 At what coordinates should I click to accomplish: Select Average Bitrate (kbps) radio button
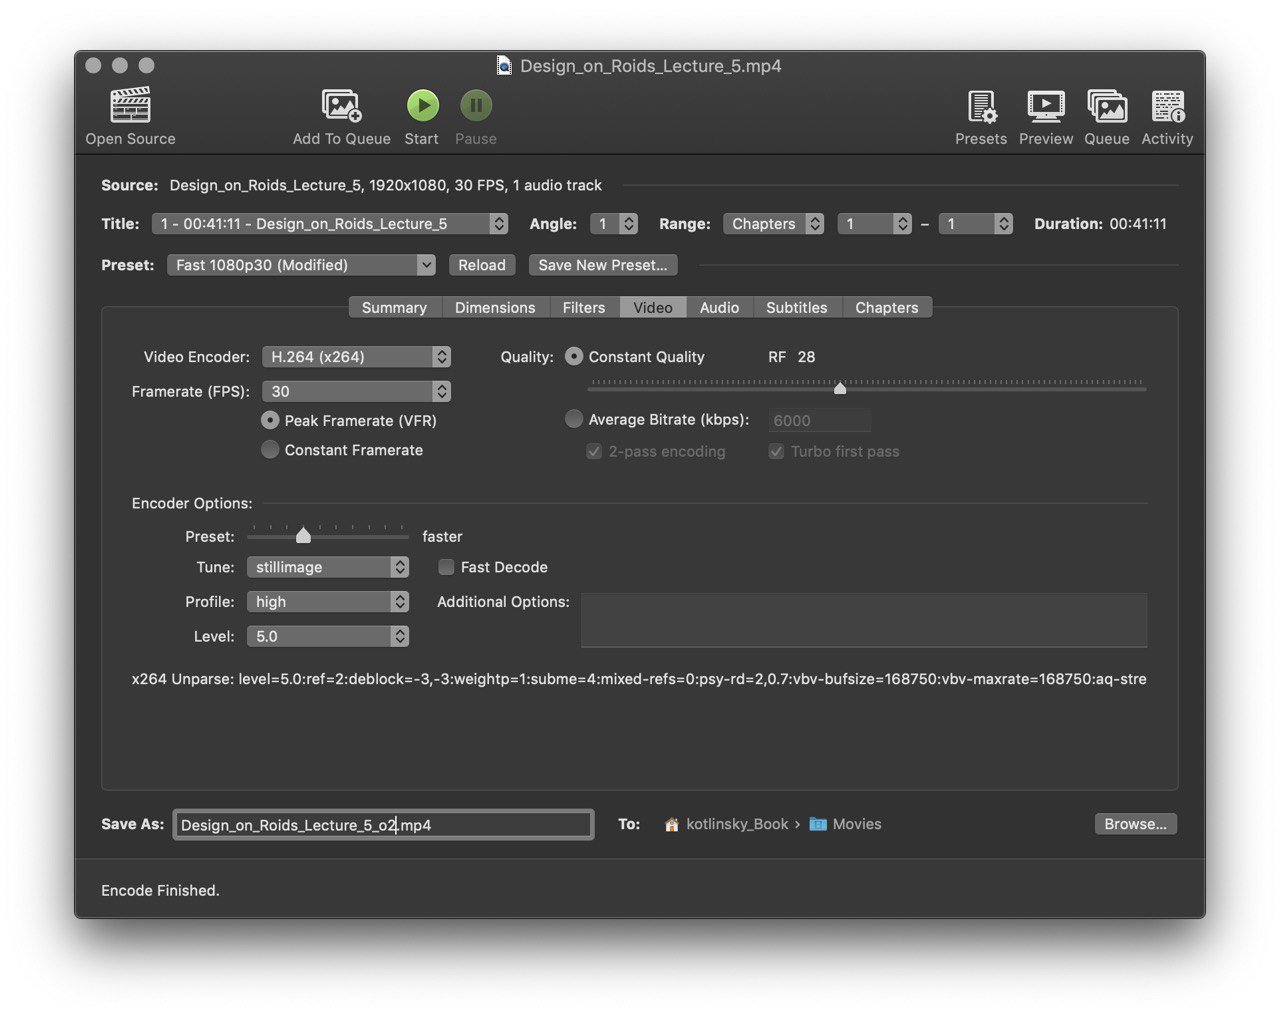coord(574,419)
